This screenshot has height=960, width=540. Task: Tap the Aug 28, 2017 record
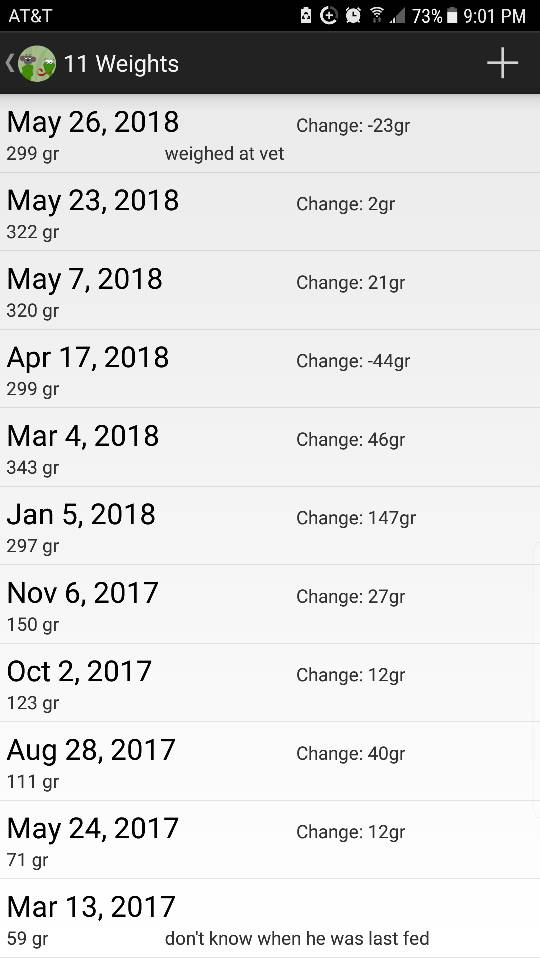click(270, 760)
